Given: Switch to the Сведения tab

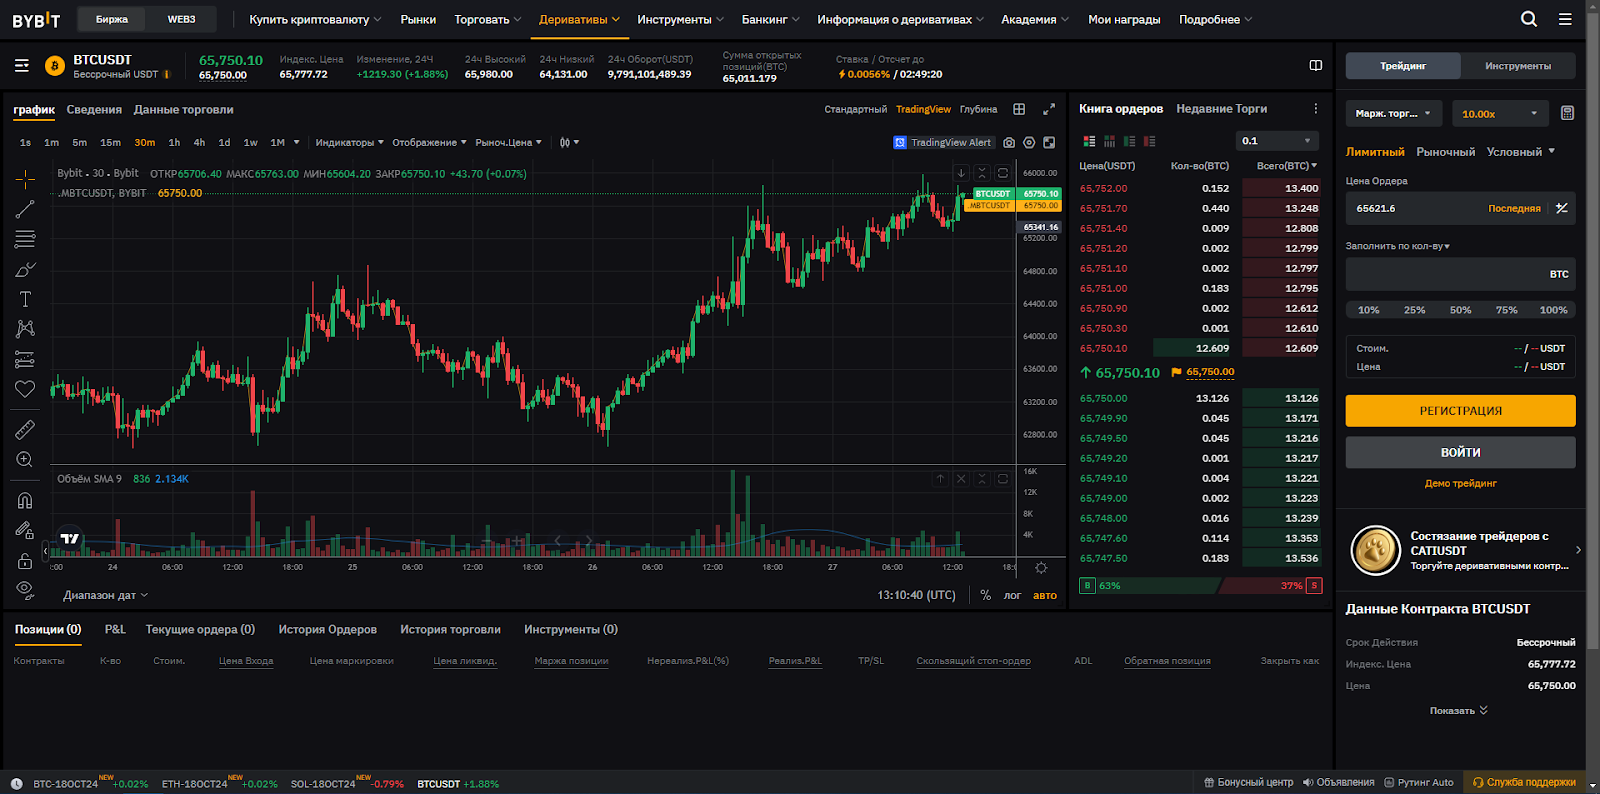Looking at the screenshot, I should (94, 110).
